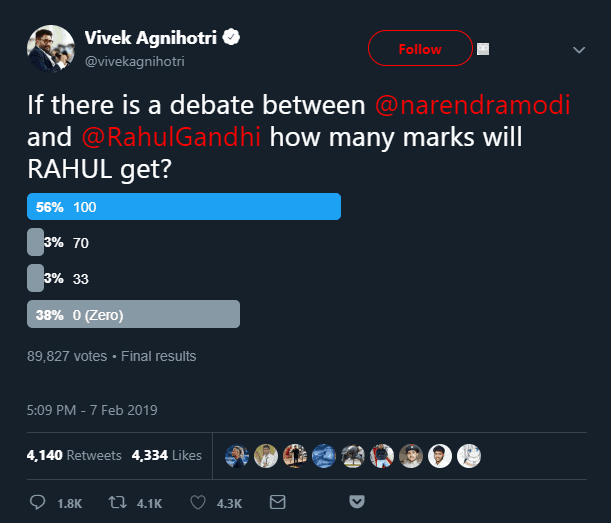Click the Pocket save icon
Image resolution: width=611 pixels, height=523 pixels.
point(356,501)
